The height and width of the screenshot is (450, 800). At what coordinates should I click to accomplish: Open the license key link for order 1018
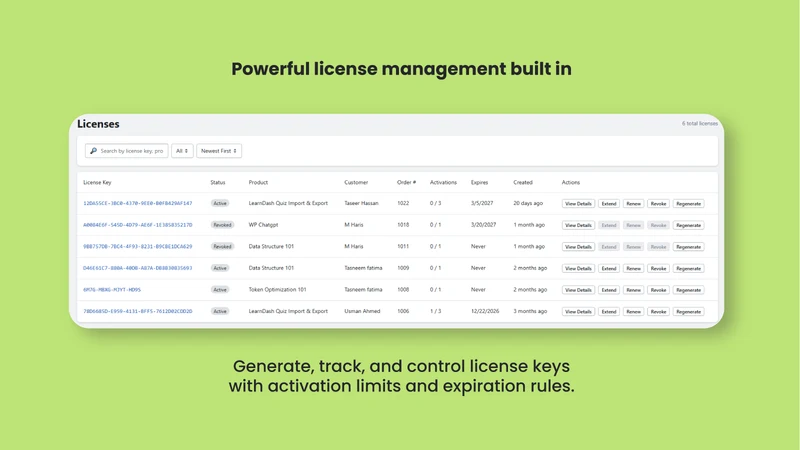[138, 224]
